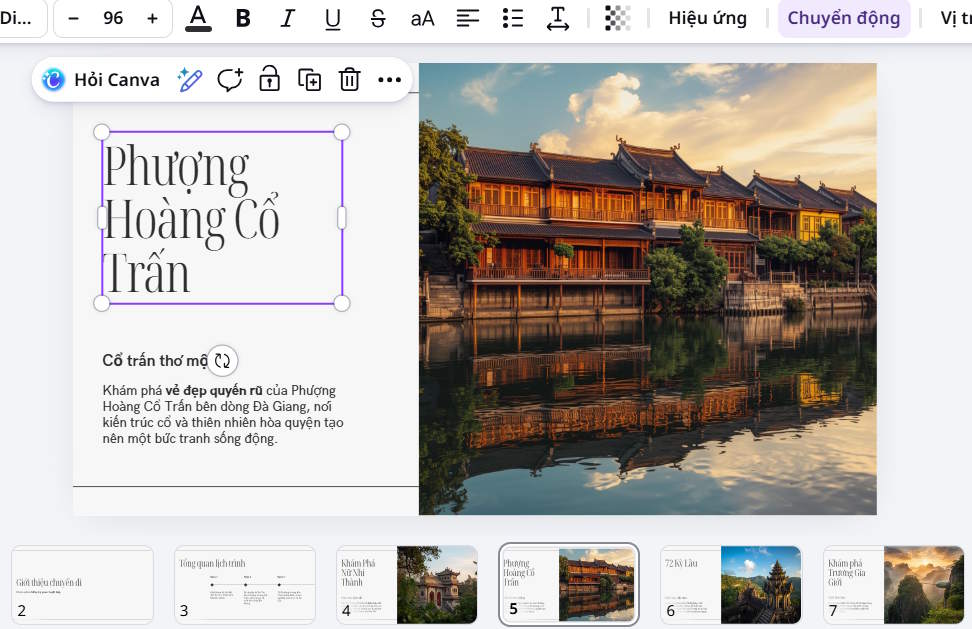This screenshot has width=972, height=629.
Task: Toggle bold formatting
Action: [242, 18]
